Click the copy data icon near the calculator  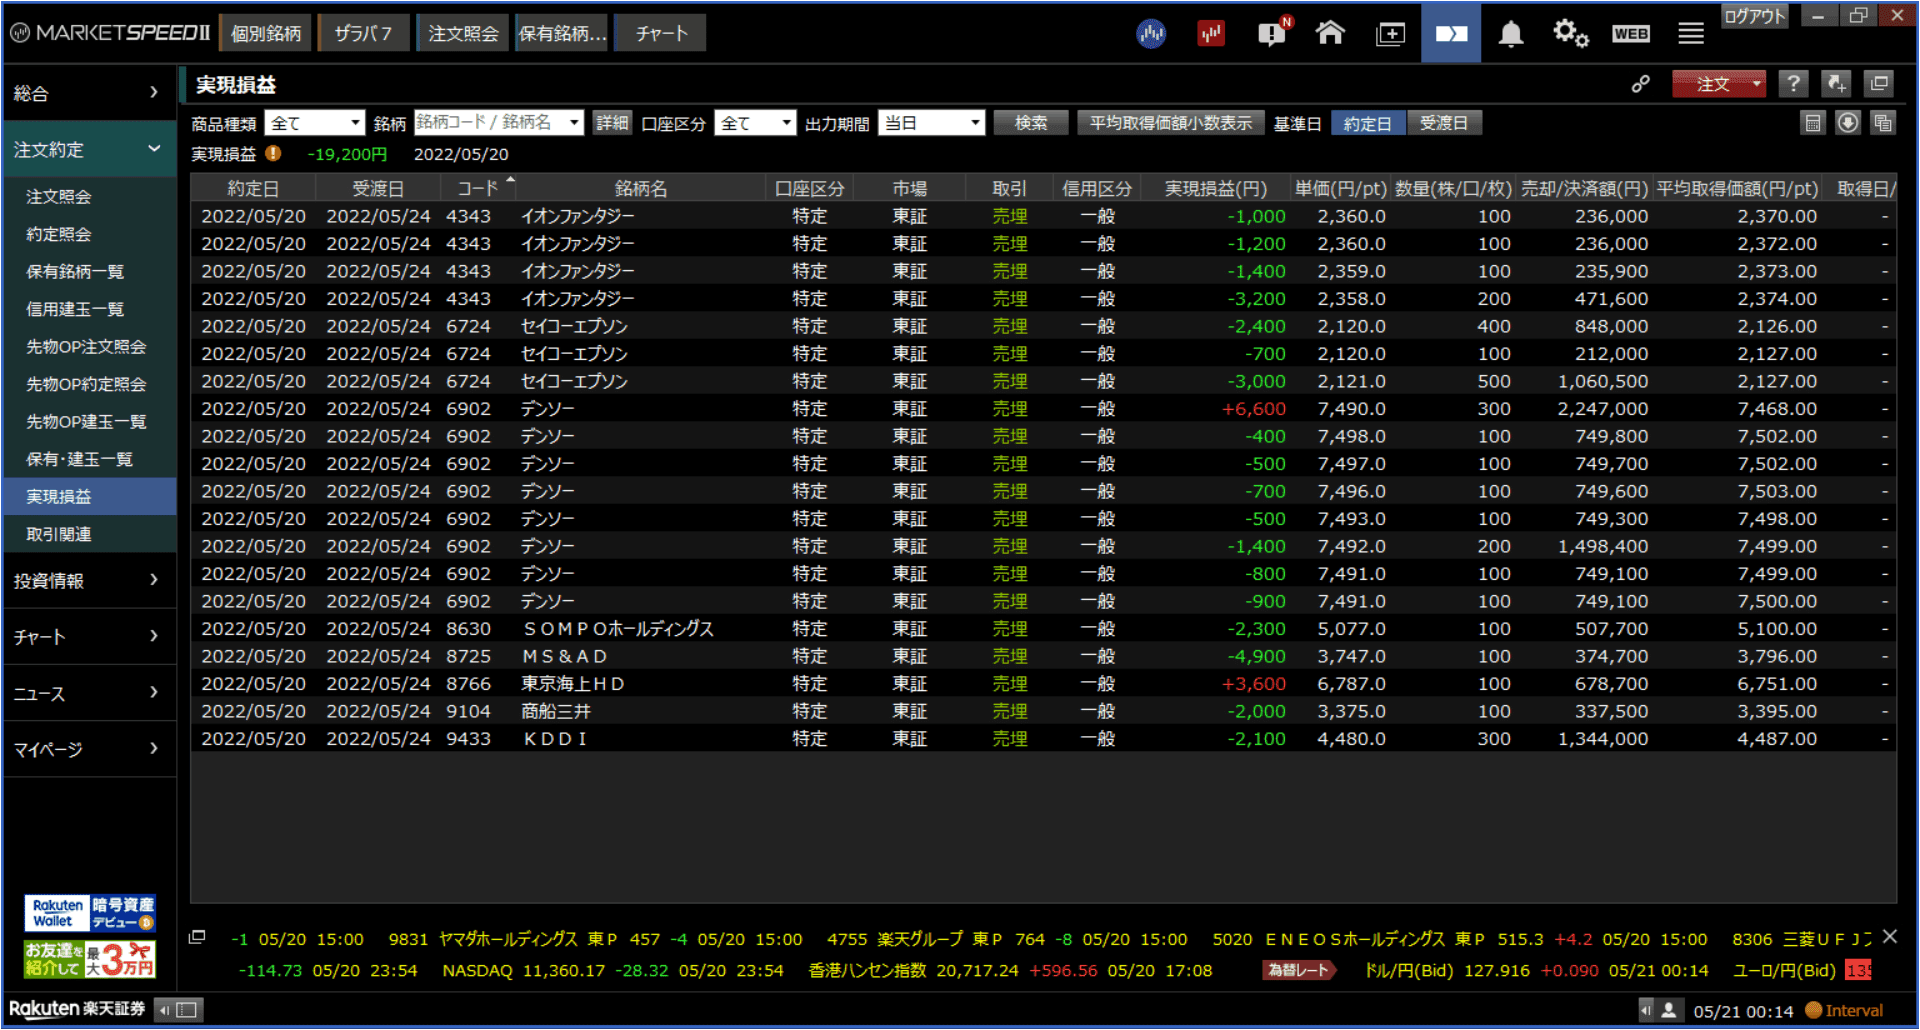point(1883,123)
